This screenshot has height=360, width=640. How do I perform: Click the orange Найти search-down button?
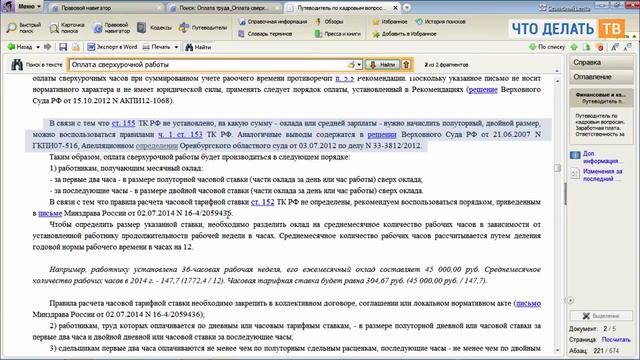tap(382, 64)
